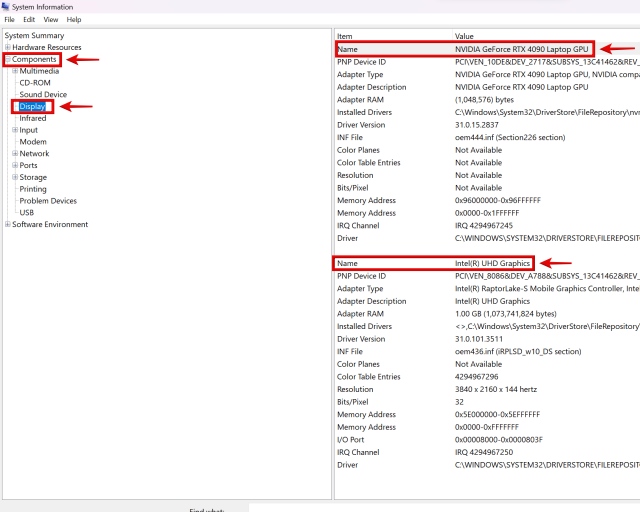Image resolution: width=640 pixels, height=512 pixels.
Task: Click IRQ Channel IRQ 4294967245
Action: 484,226
